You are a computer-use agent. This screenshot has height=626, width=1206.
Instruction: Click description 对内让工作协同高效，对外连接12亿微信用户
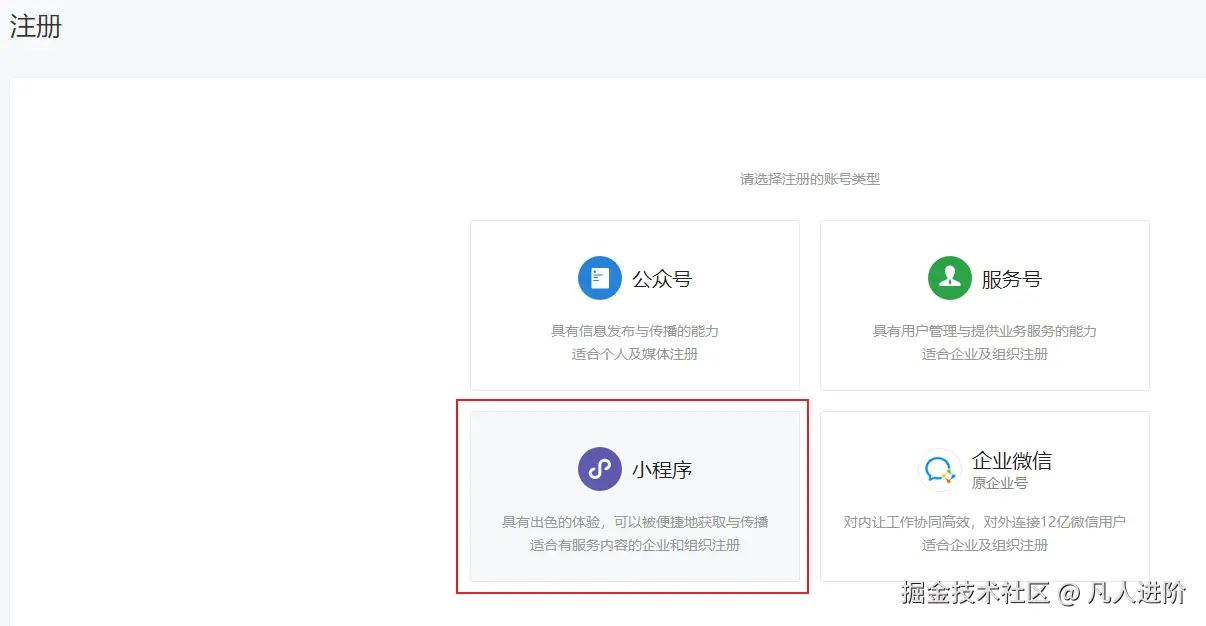tap(985, 522)
